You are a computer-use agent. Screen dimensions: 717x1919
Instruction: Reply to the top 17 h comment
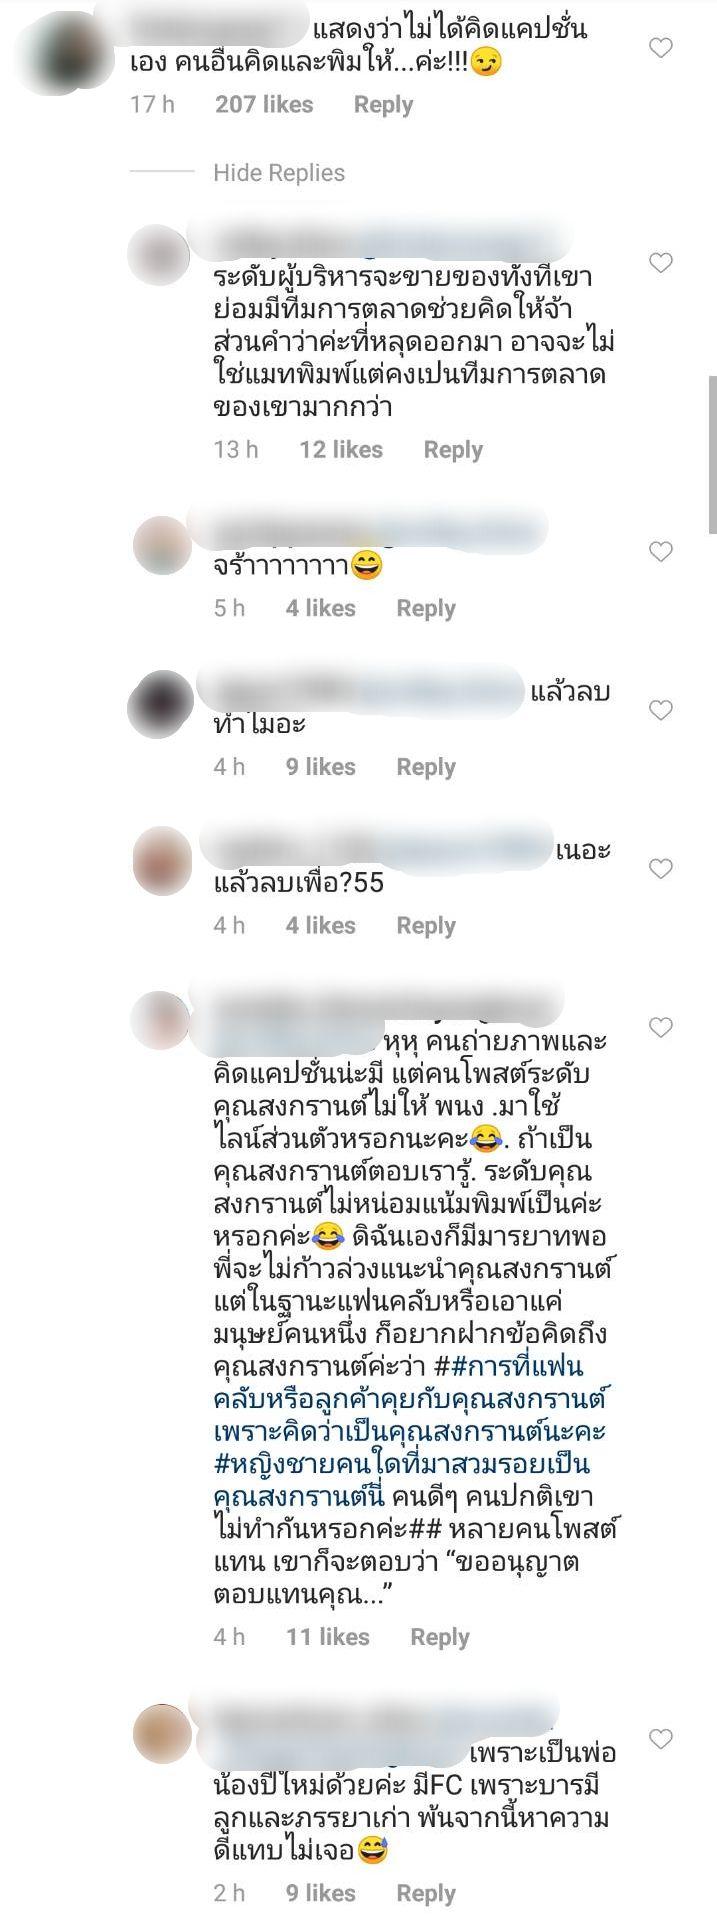(x=383, y=105)
